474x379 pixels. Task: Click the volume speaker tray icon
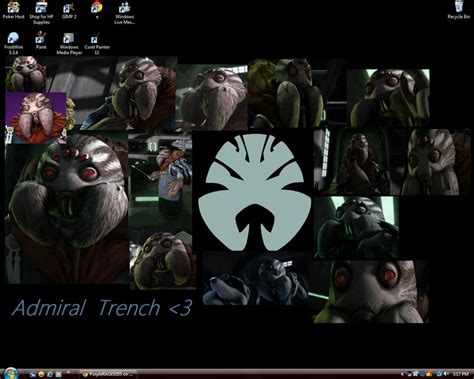[x=446, y=374]
